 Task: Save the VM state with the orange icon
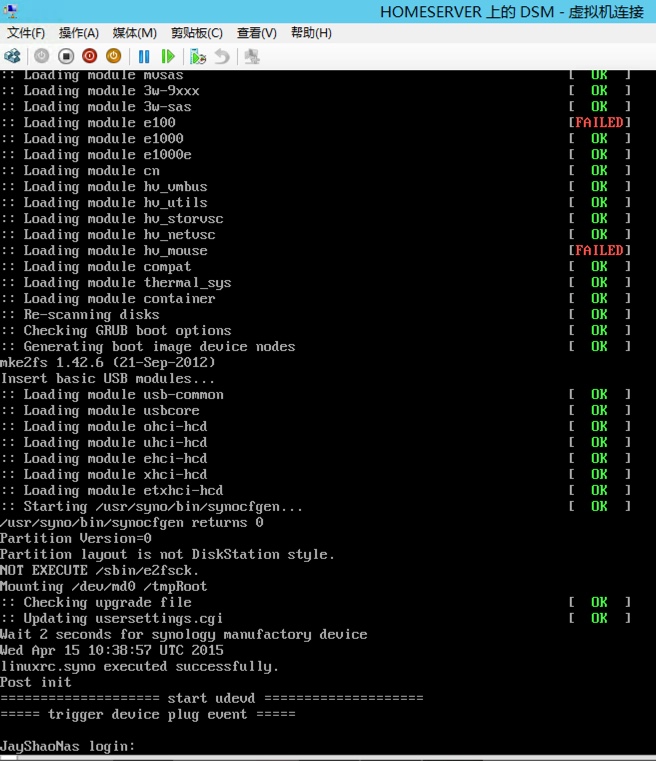tap(114, 56)
